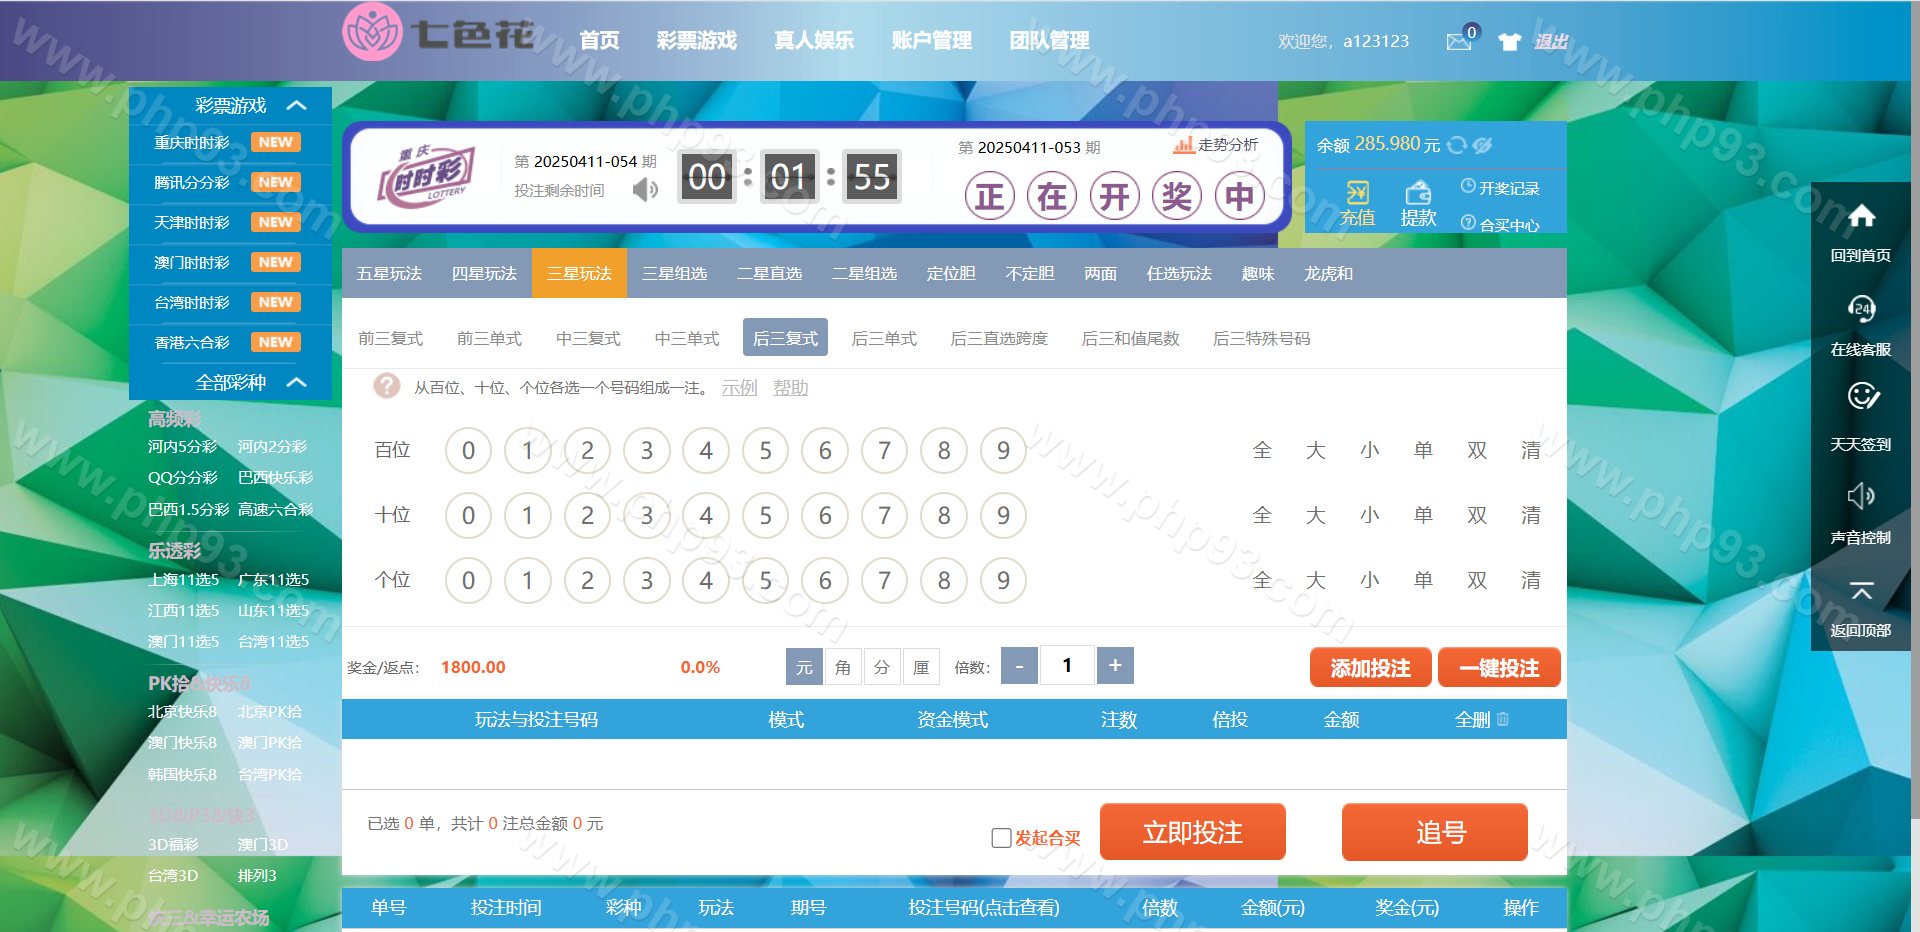Collapse the 彩票游戏 sidebar section
This screenshot has height=932, width=1920.
click(x=296, y=106)
